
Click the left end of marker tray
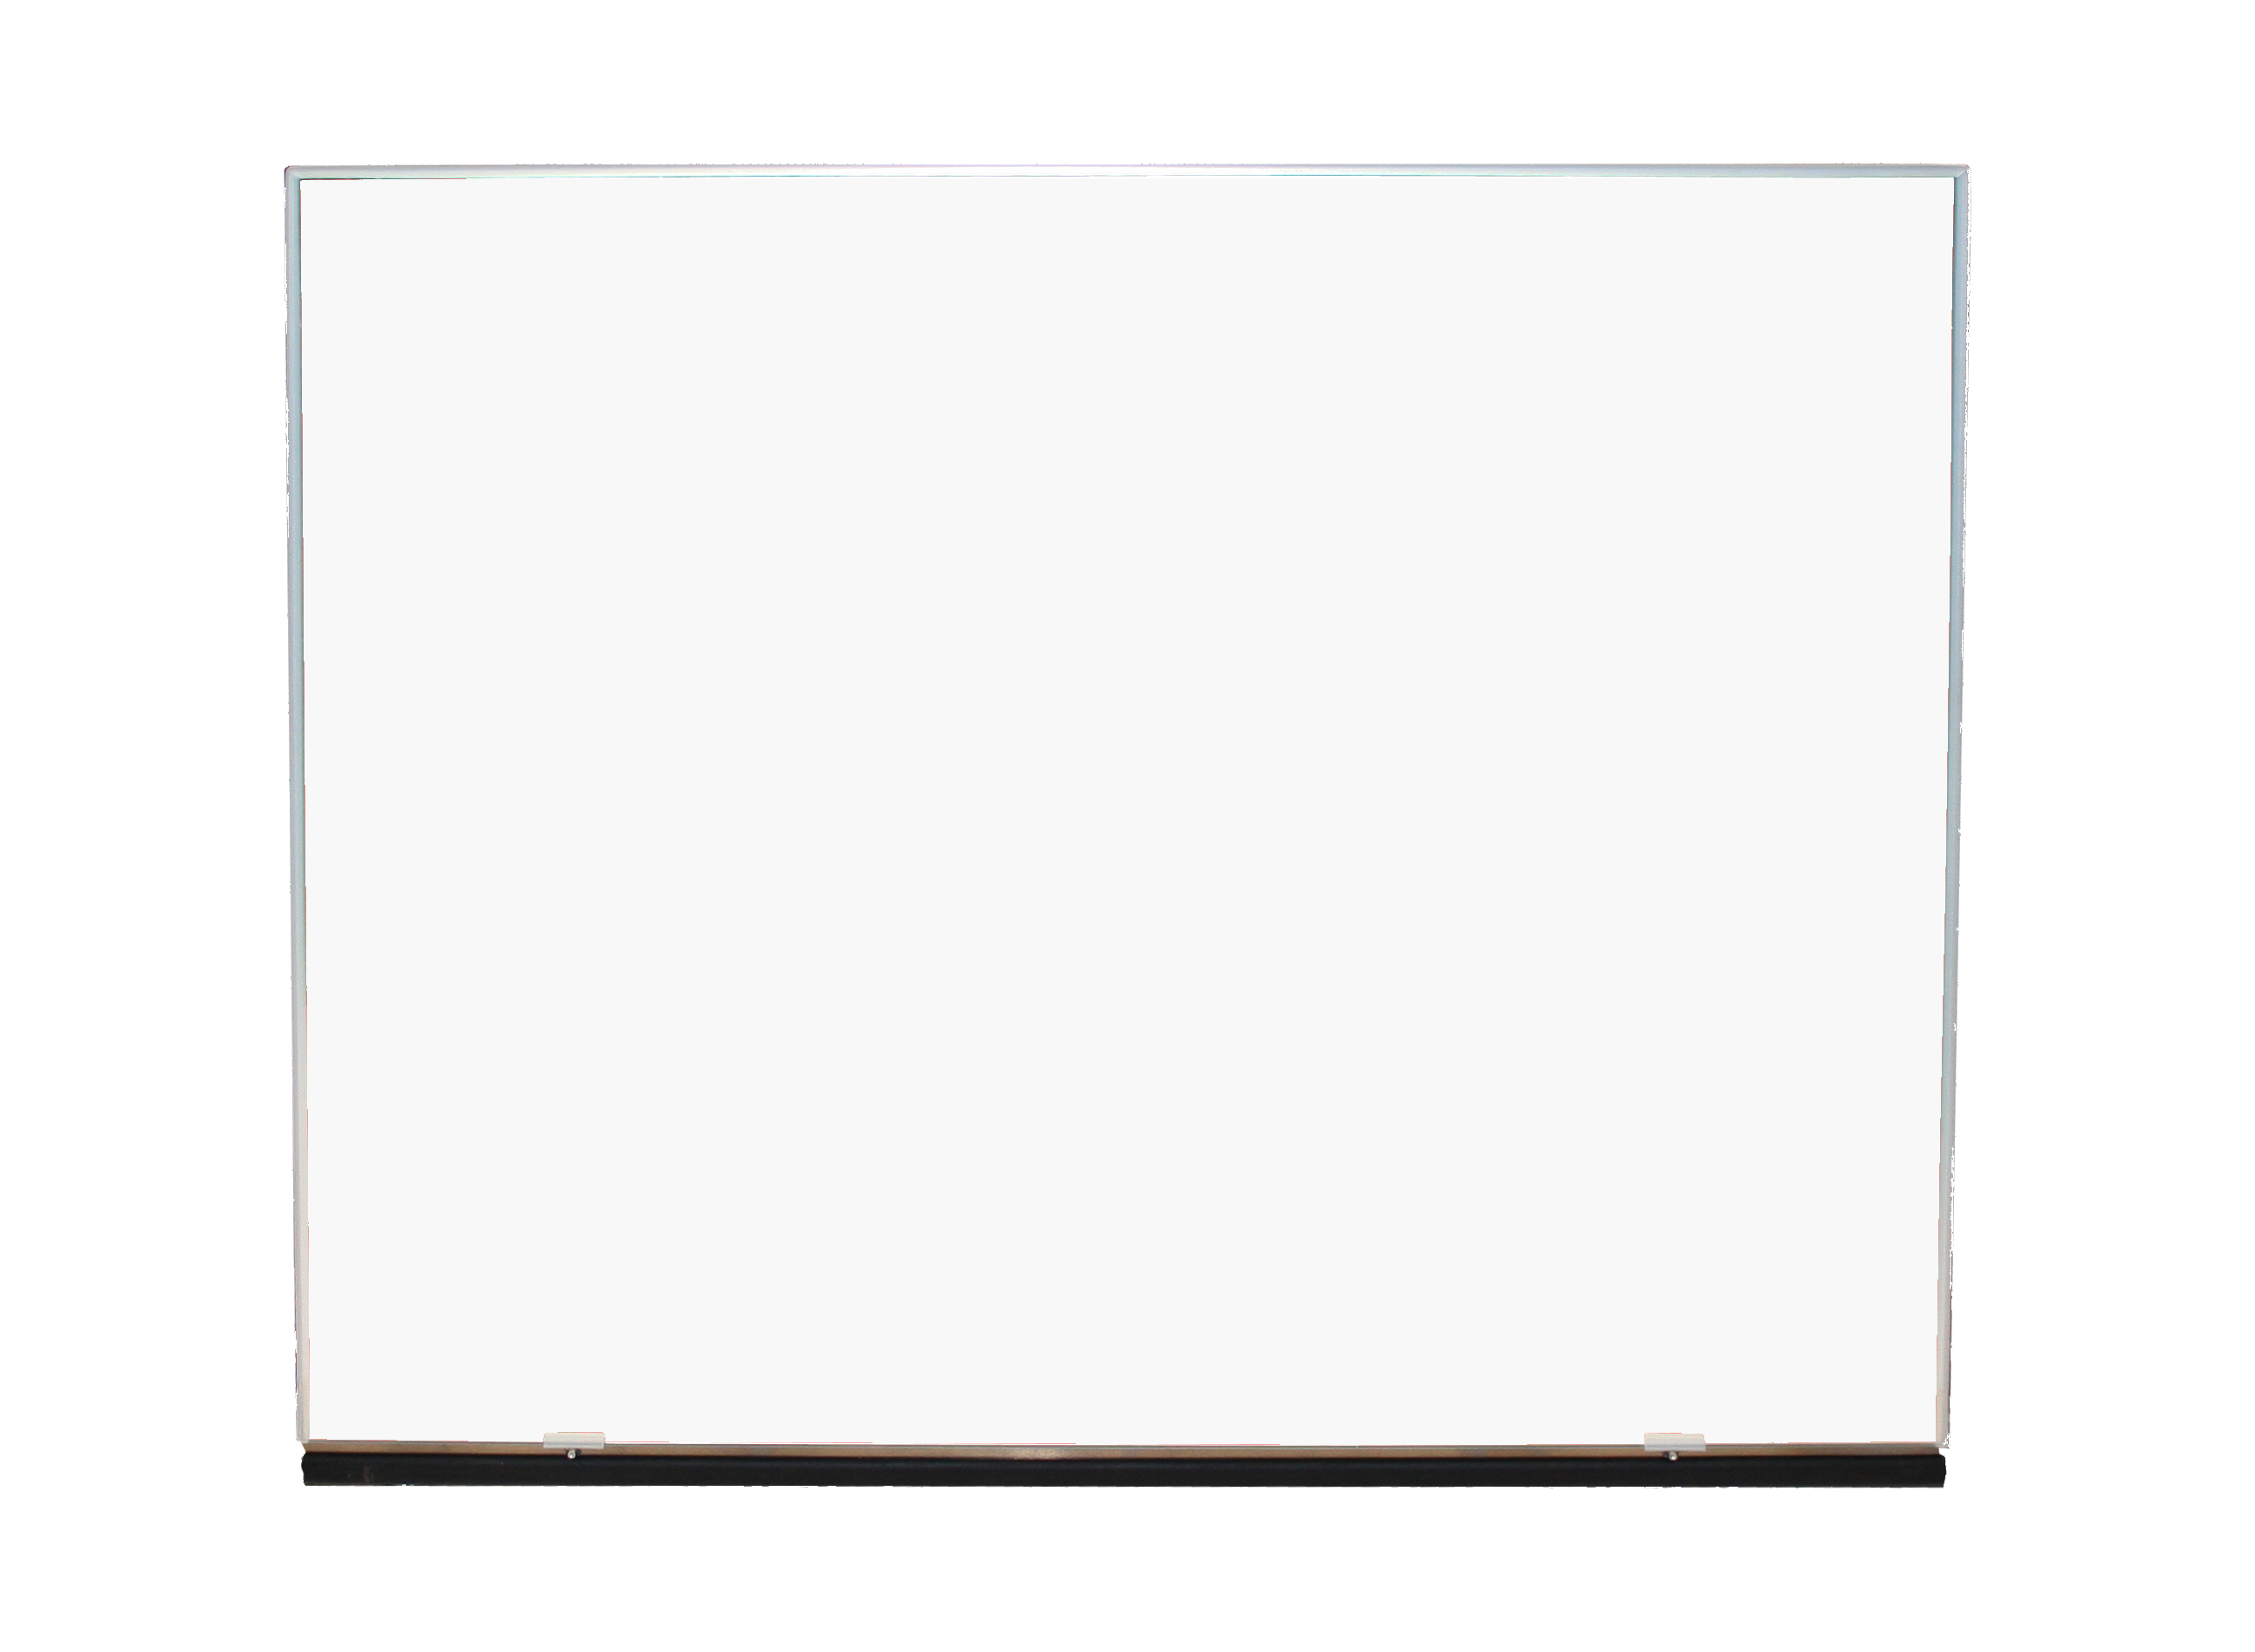click(312, 1469)
